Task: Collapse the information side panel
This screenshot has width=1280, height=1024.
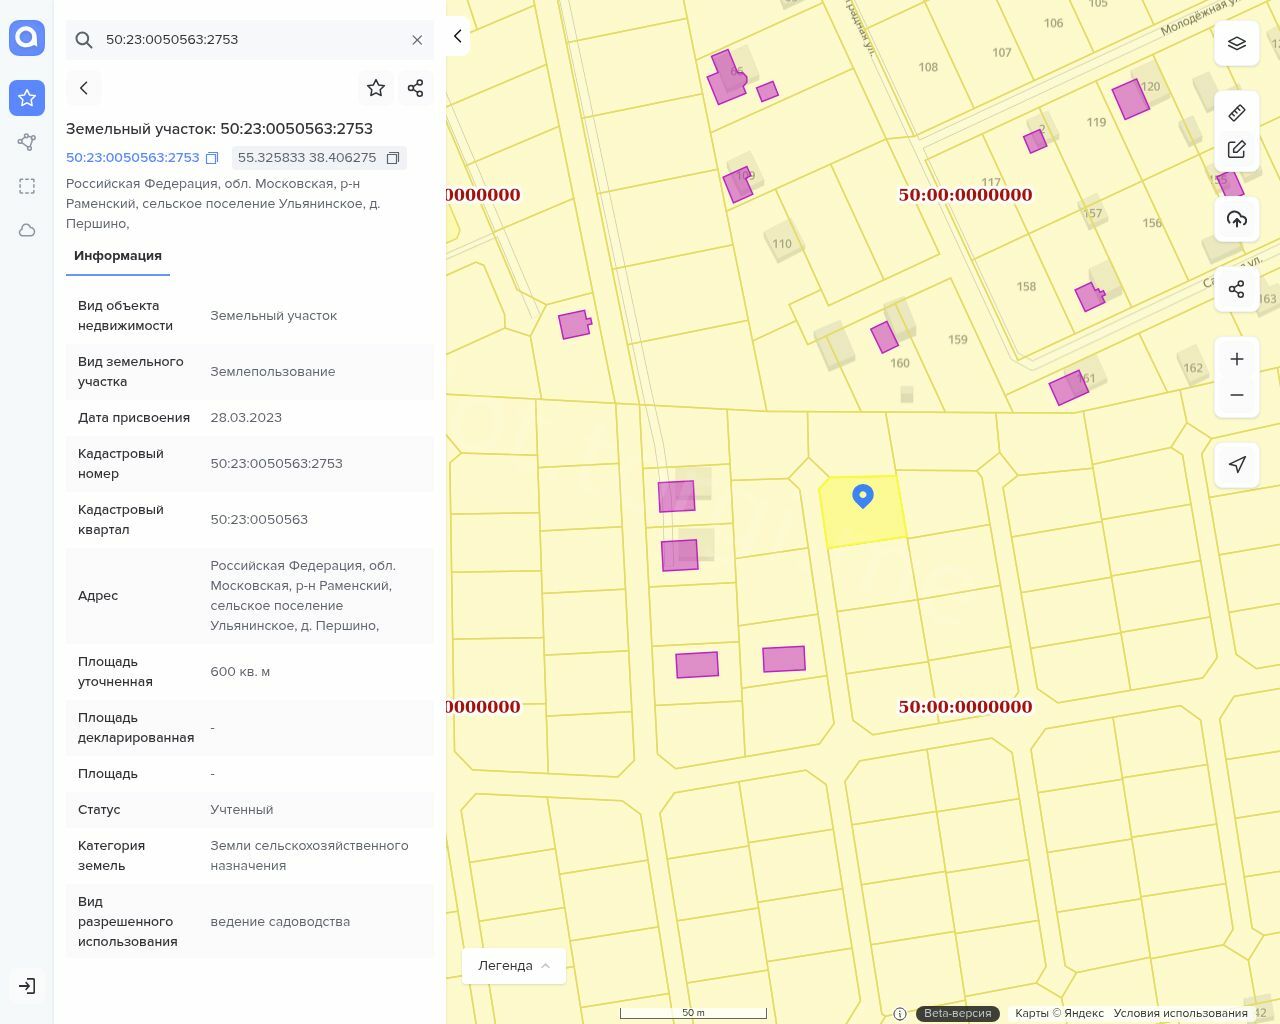Action: pos(457,36)
